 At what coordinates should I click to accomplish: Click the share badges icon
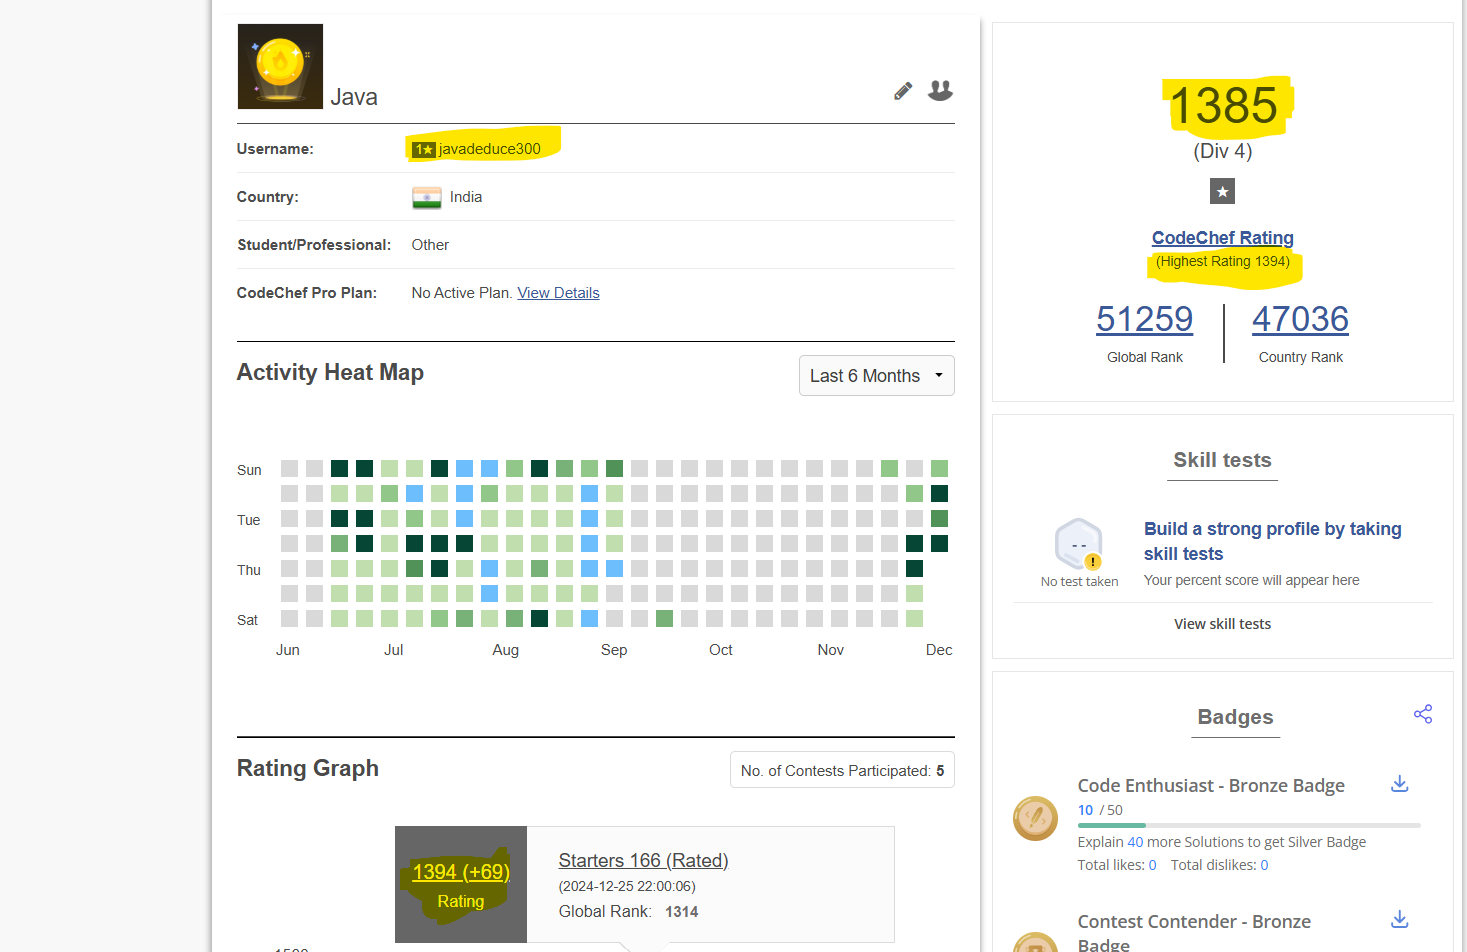click(x=1423, y=714)
